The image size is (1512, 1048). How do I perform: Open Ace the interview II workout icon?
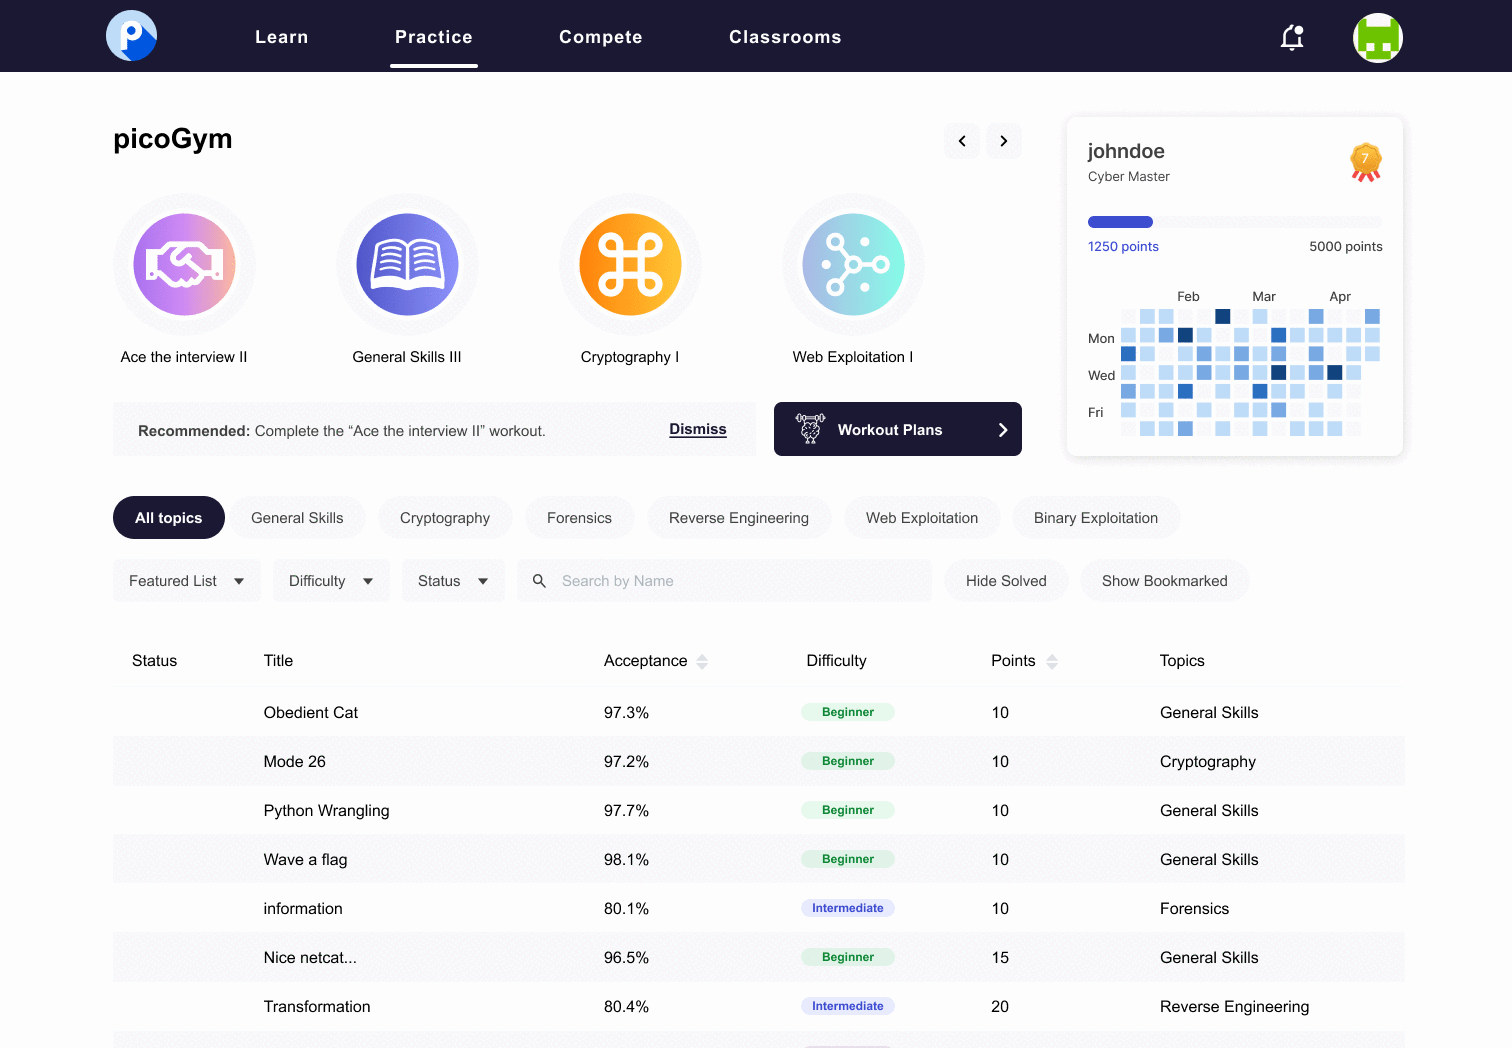tap(184, 264)
